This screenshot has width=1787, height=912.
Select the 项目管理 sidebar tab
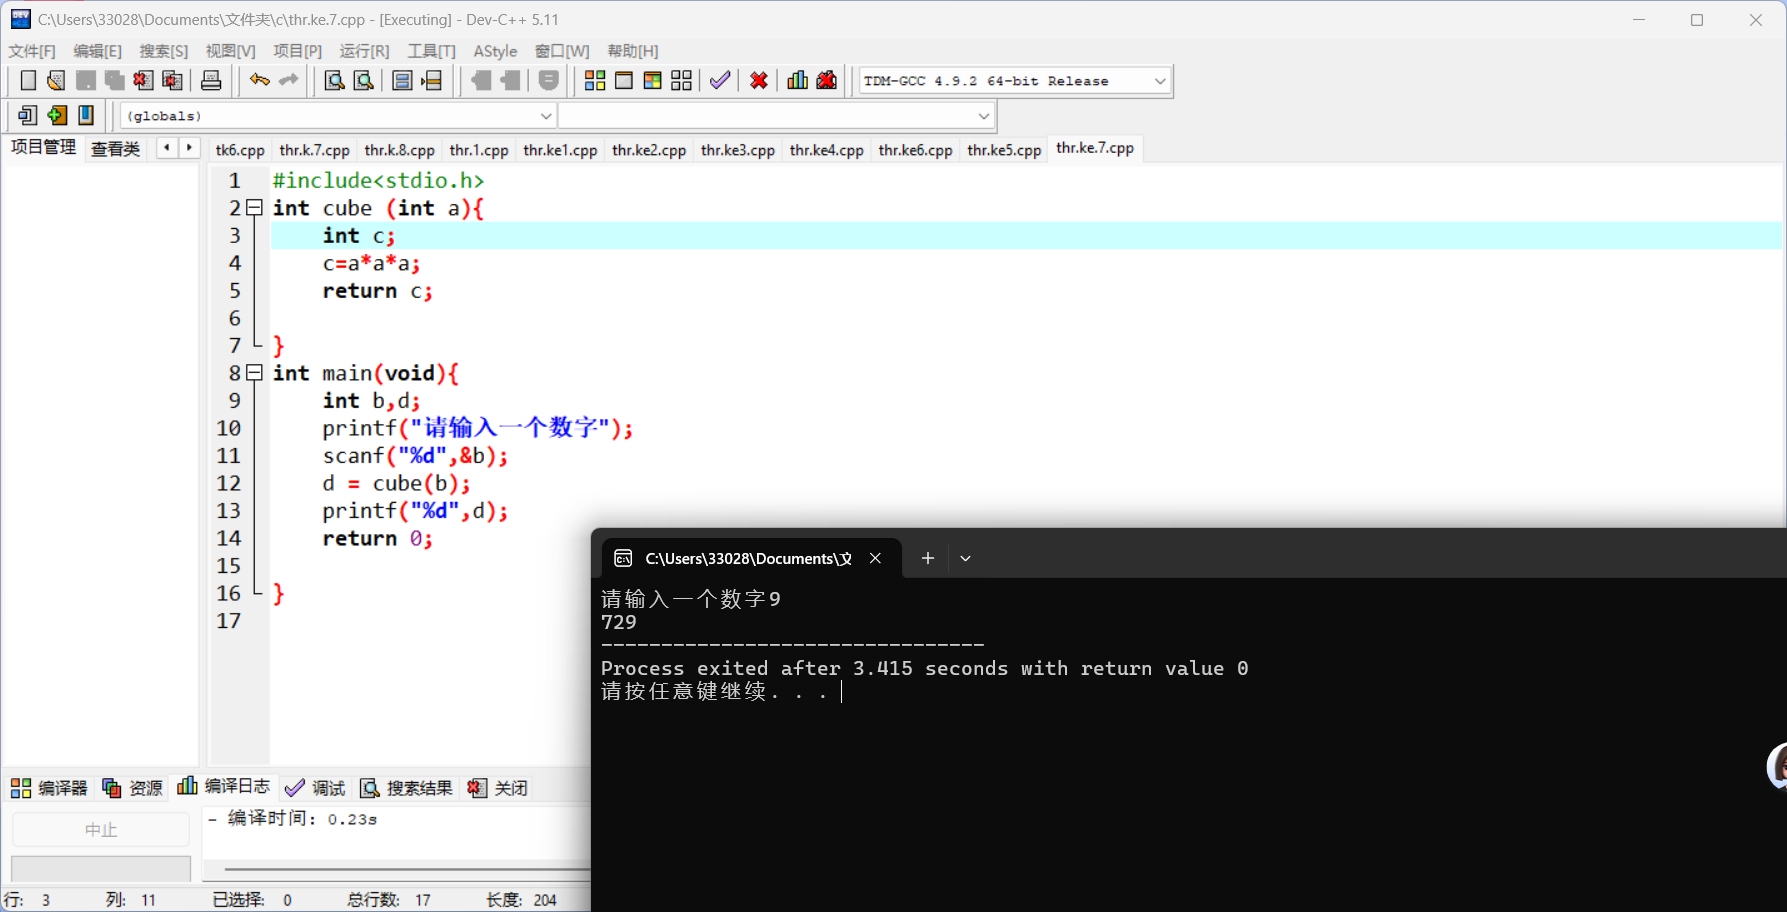coord(43,147)
